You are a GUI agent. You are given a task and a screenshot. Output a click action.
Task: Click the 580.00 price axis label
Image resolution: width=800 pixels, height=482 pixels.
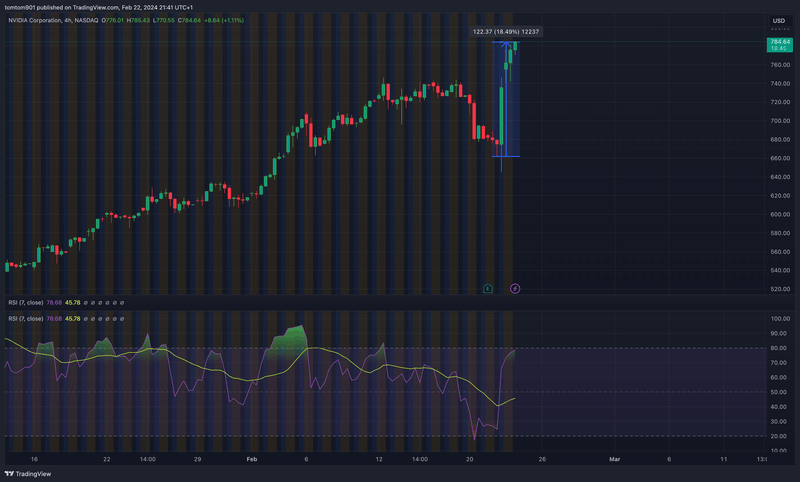(781, 233)
